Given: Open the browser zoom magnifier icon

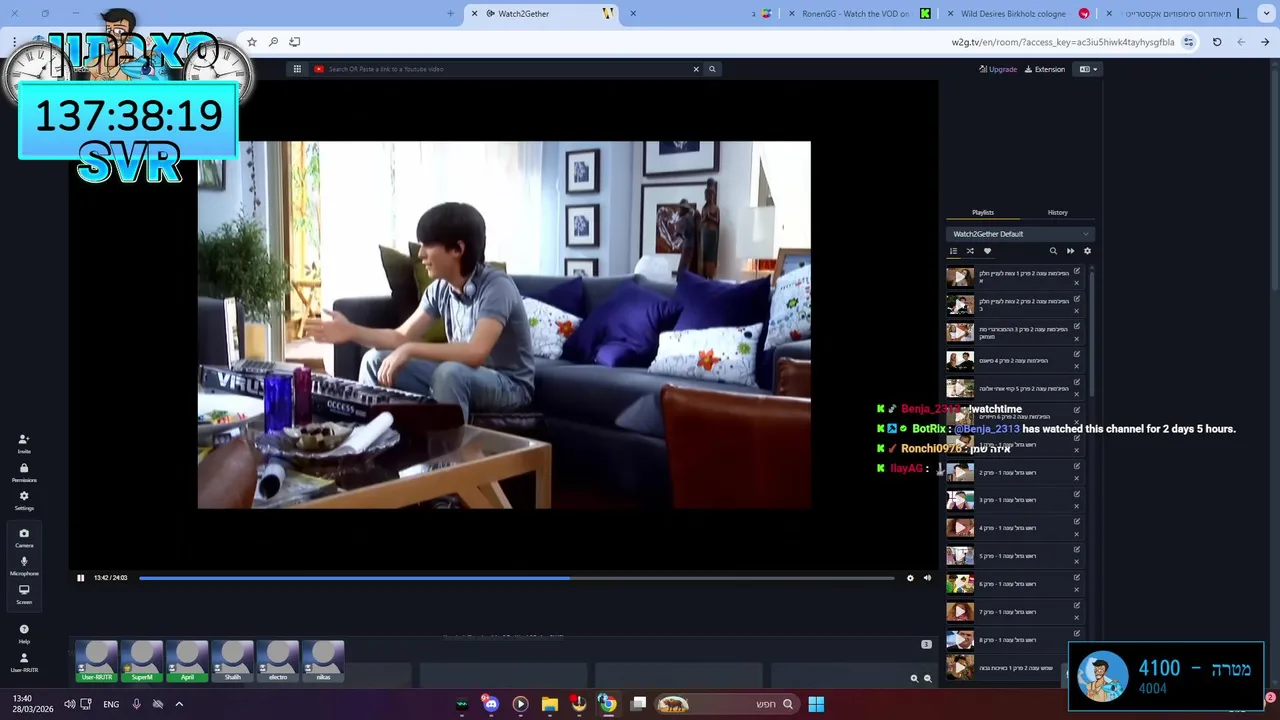Looking at the screenshot, I should tap(273, 42).
